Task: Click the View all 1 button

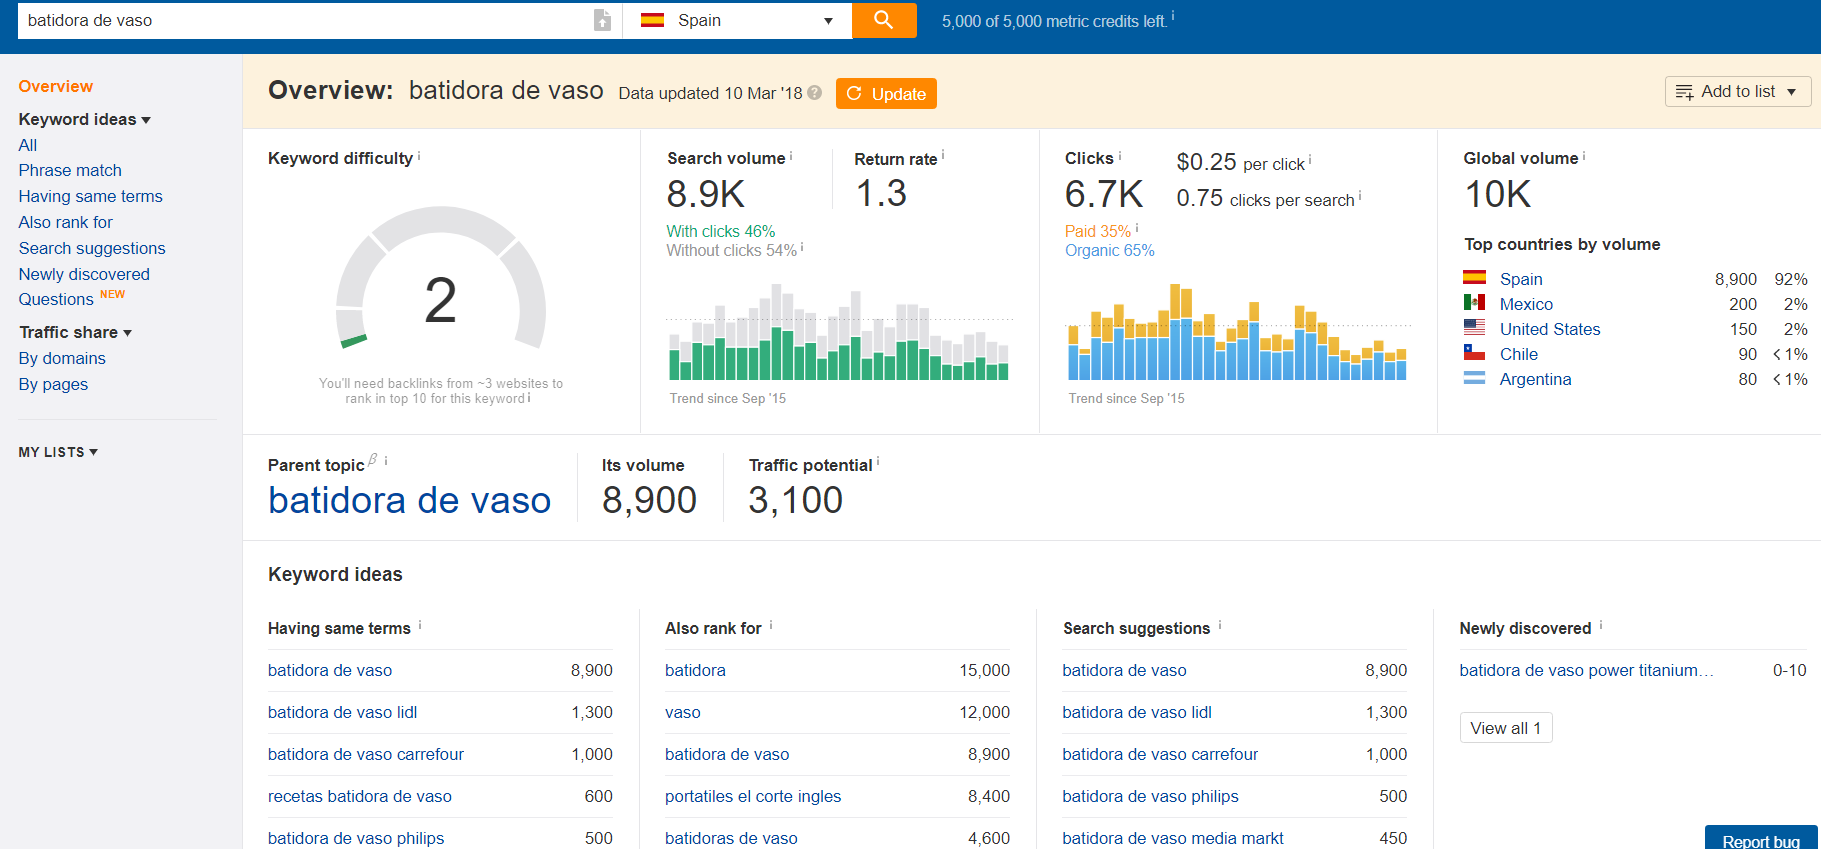Action: click(1506, 728)
